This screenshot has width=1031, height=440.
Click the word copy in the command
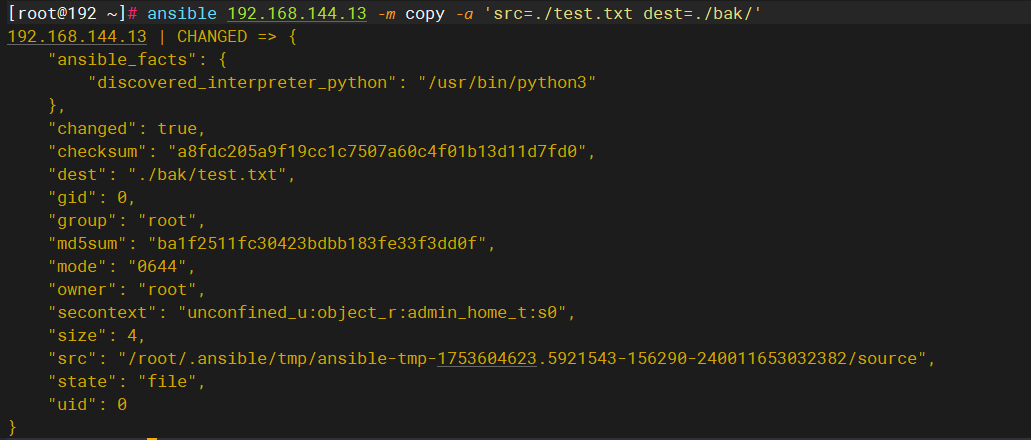click(425, 13)
